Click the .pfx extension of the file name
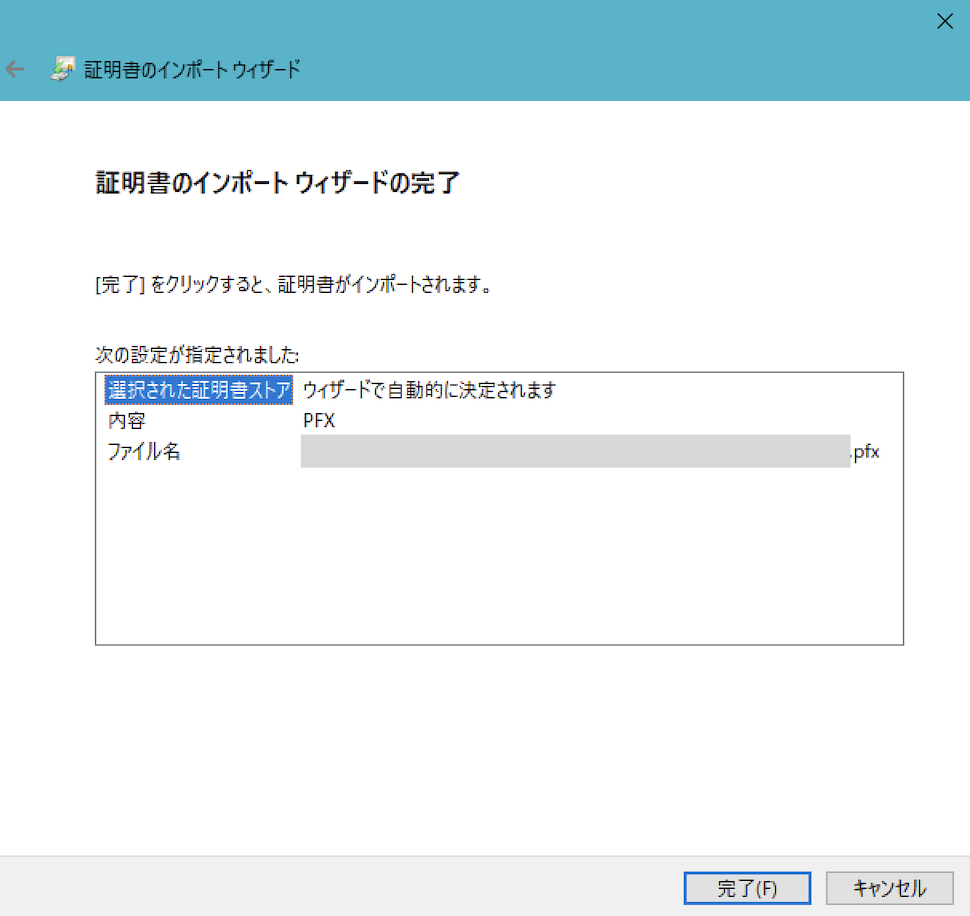 click(865, 452)
